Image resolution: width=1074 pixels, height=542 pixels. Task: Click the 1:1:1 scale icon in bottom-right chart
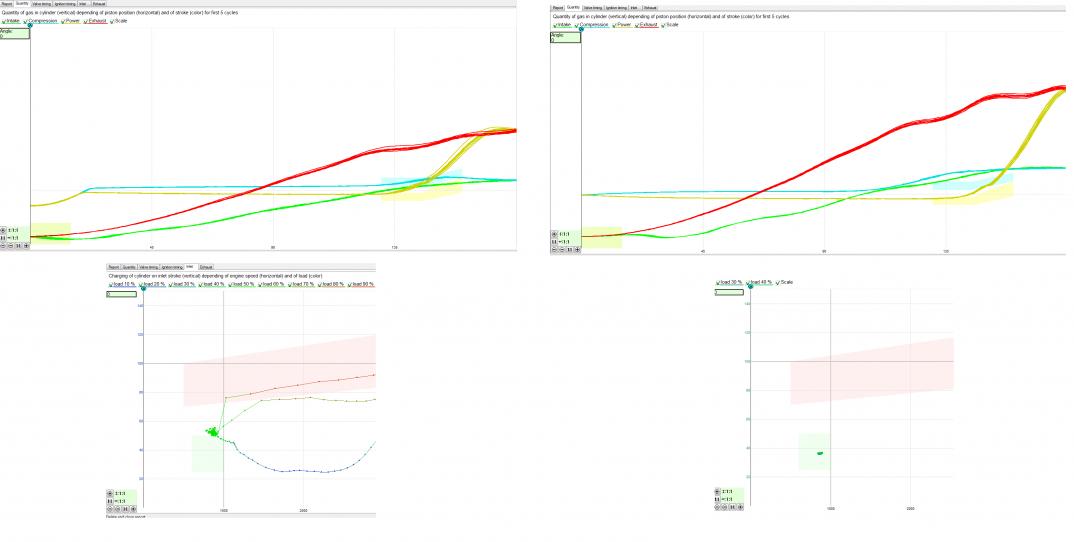[717, 491]
